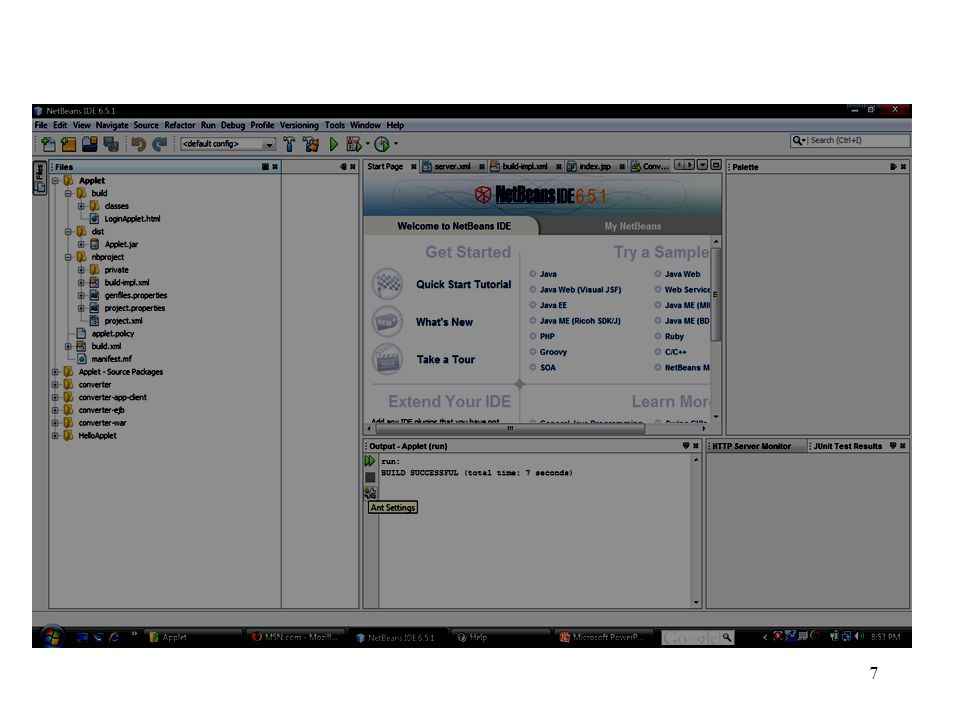The image size is (960, 720).
Task: Open the Versioning menu
Action: (299, 125)
